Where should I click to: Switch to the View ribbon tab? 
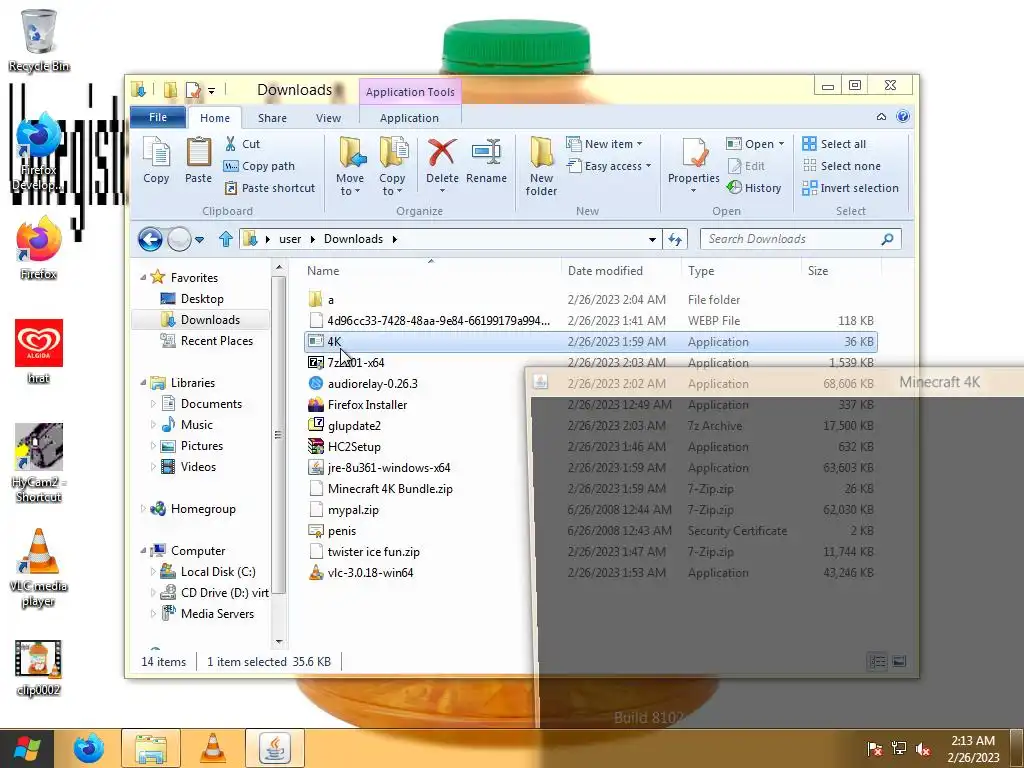point(328,118)
